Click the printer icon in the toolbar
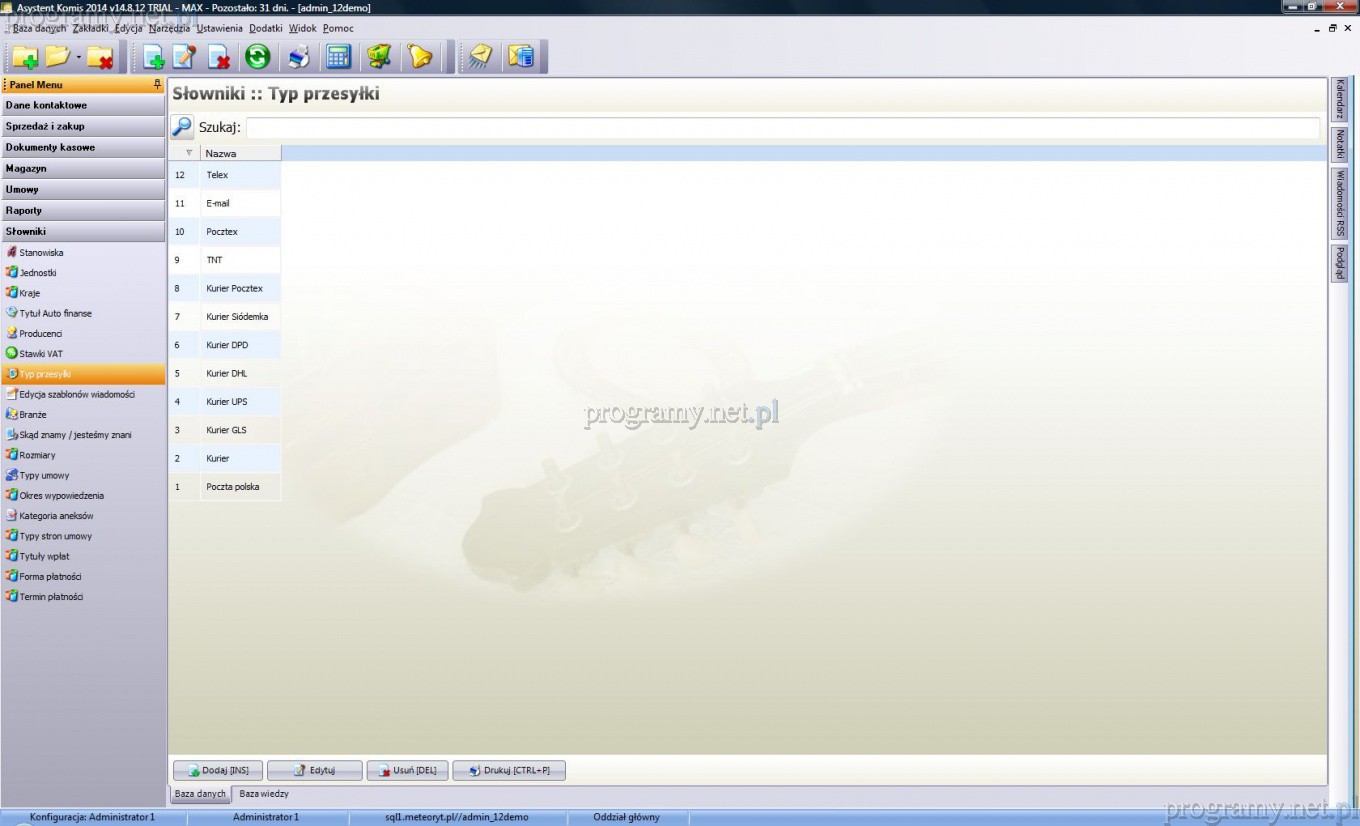1360x826 pixels. click(x=299, y=57)
